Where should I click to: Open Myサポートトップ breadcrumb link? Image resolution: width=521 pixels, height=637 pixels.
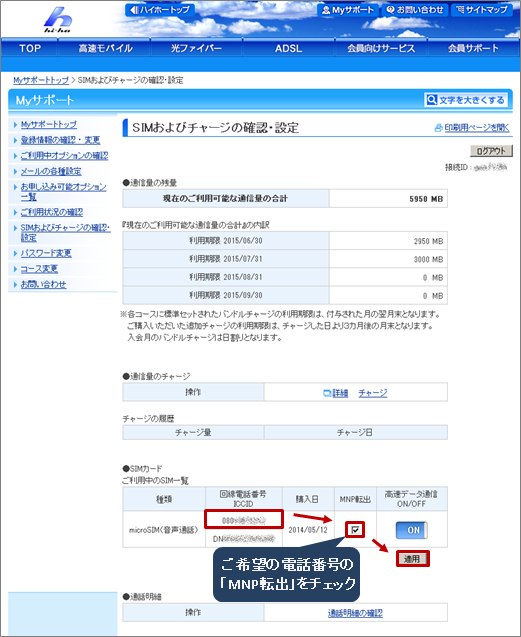[41, 80]
